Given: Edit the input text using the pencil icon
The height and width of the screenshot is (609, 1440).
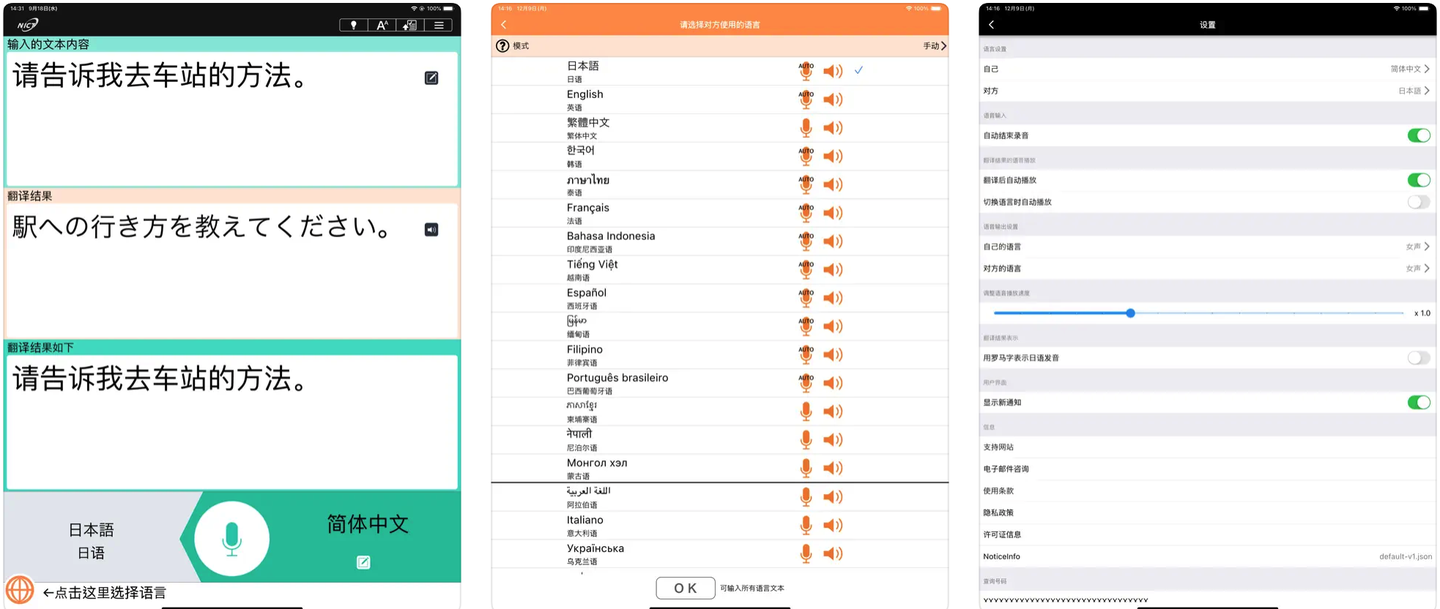Looking at the screenshot, I should tap(431, 77).
